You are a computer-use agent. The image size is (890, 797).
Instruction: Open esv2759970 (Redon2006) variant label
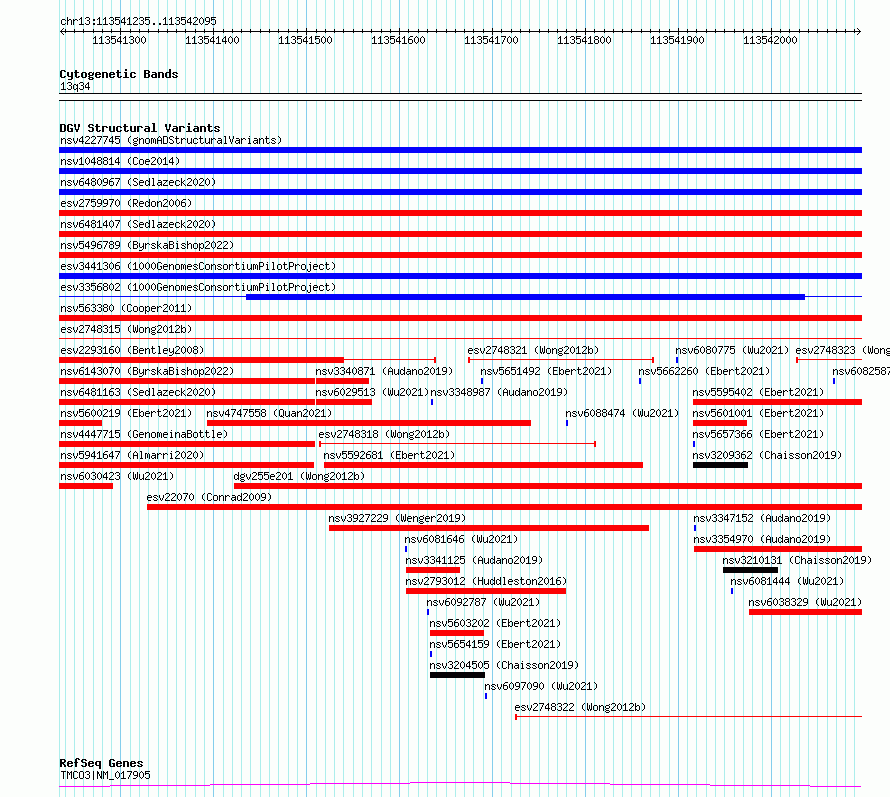(126, 203)
